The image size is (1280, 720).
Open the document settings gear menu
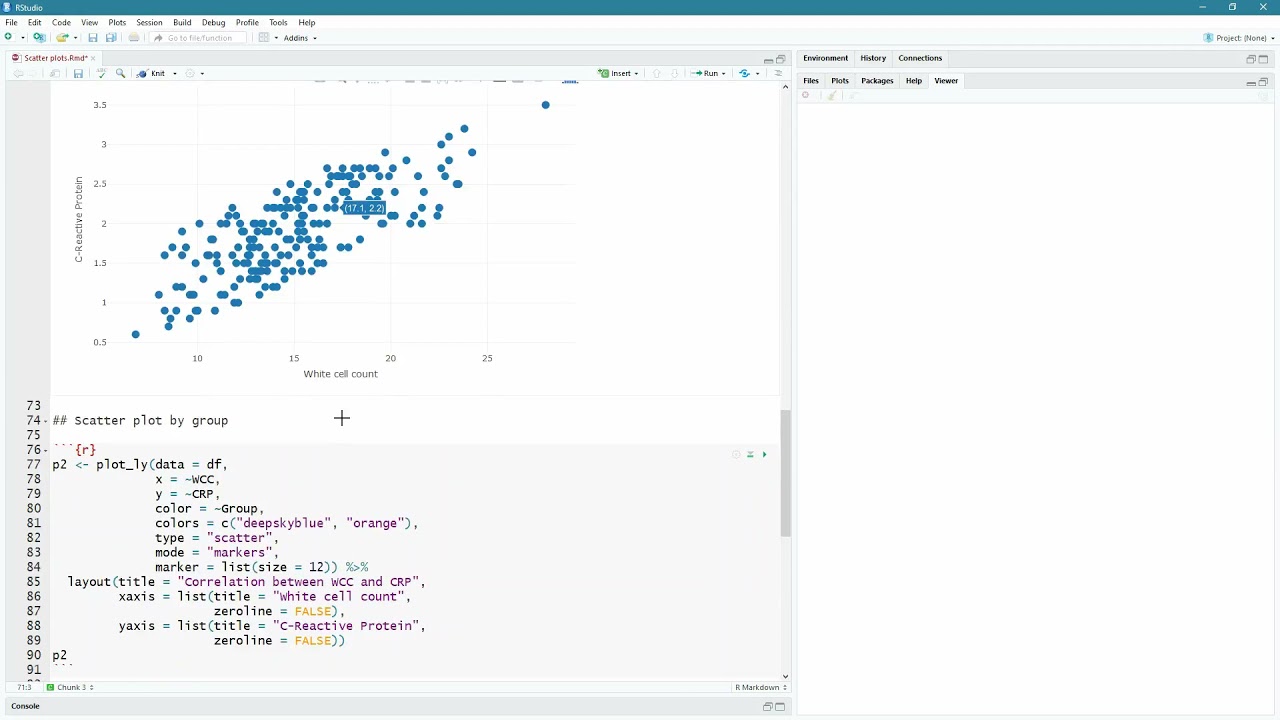(194, 73)
